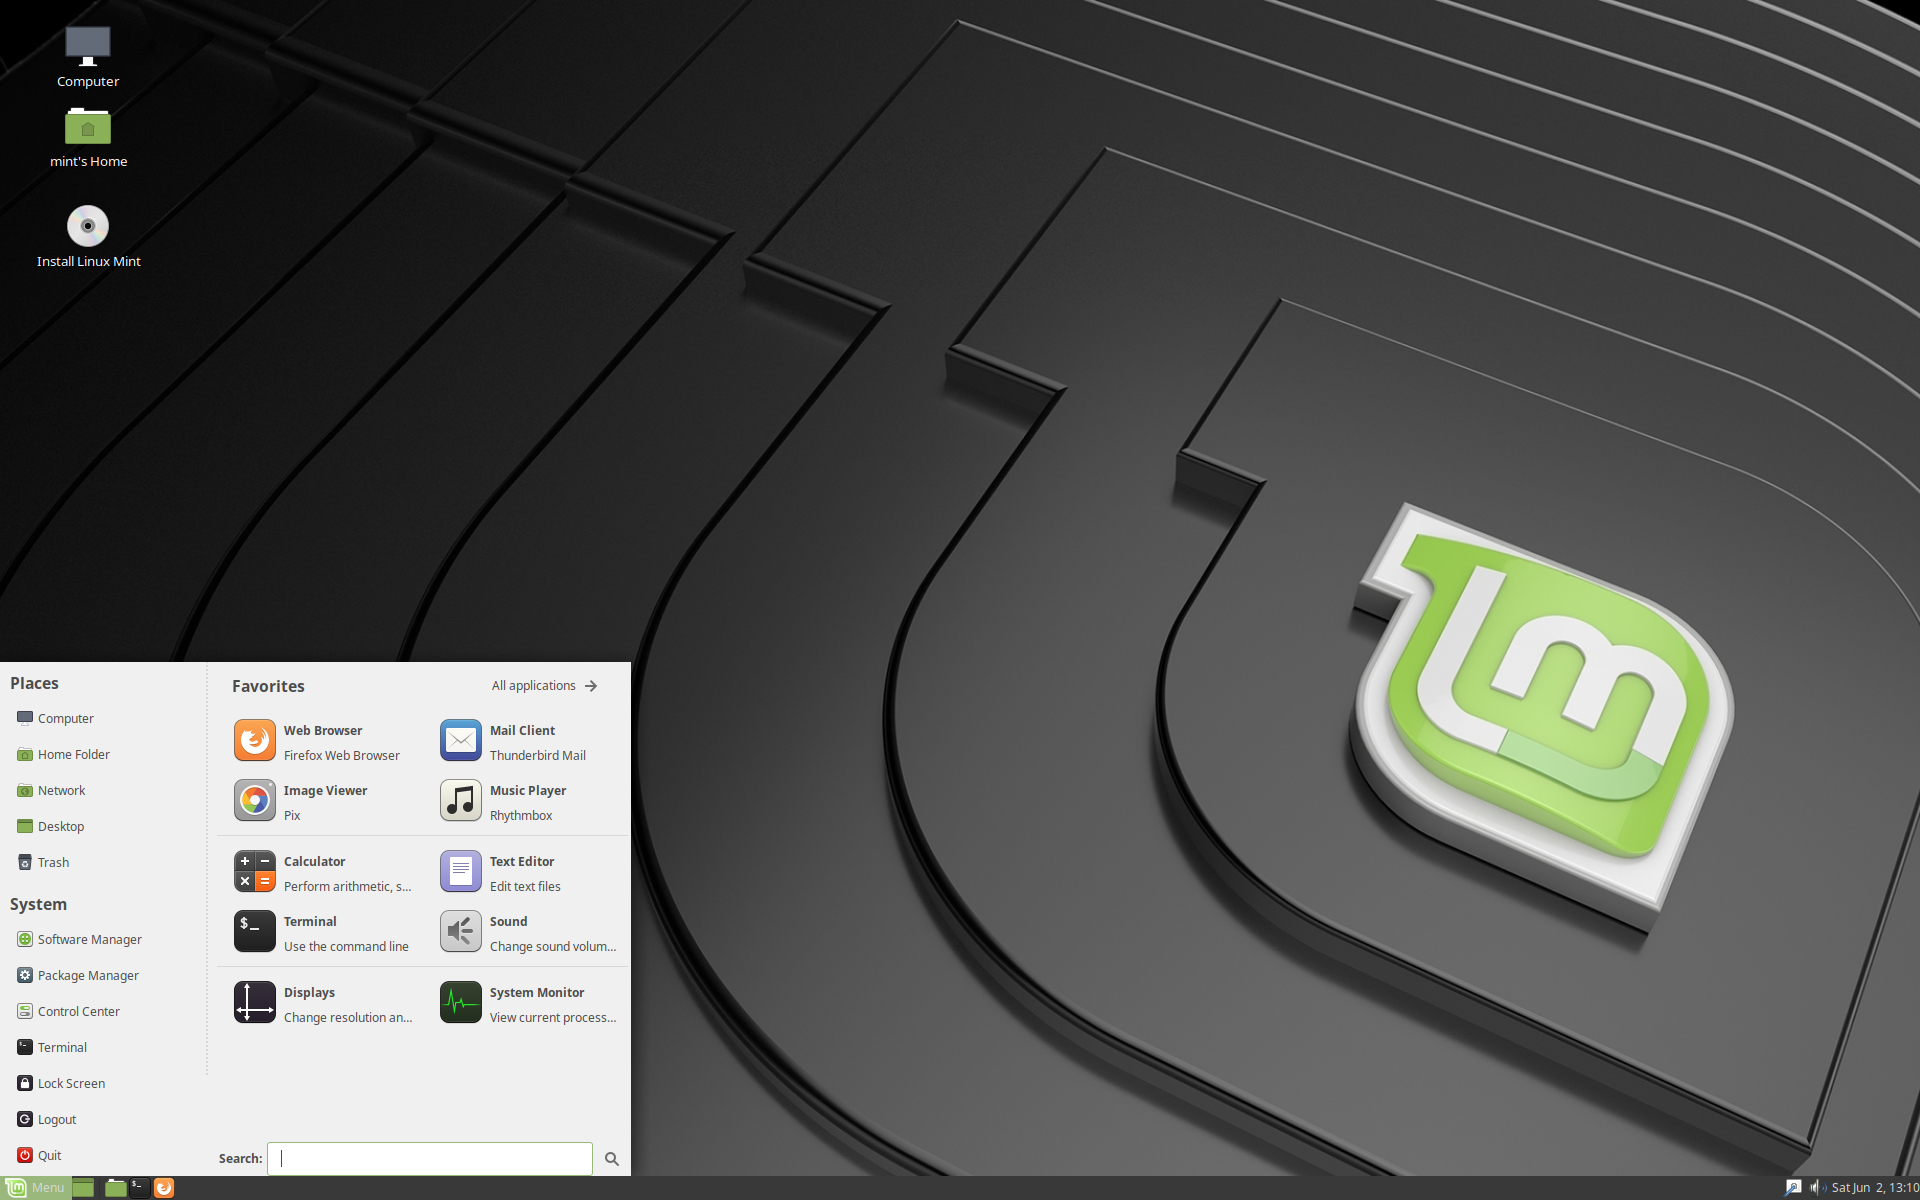Viewport: 1920px width, 1200px height.
Task: Open Rhythmbox Music Player
Action: pos(527,802)
